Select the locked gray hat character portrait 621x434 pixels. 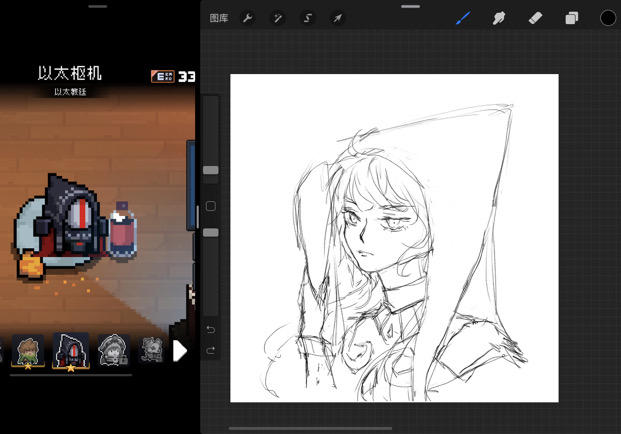coord(114,349)
